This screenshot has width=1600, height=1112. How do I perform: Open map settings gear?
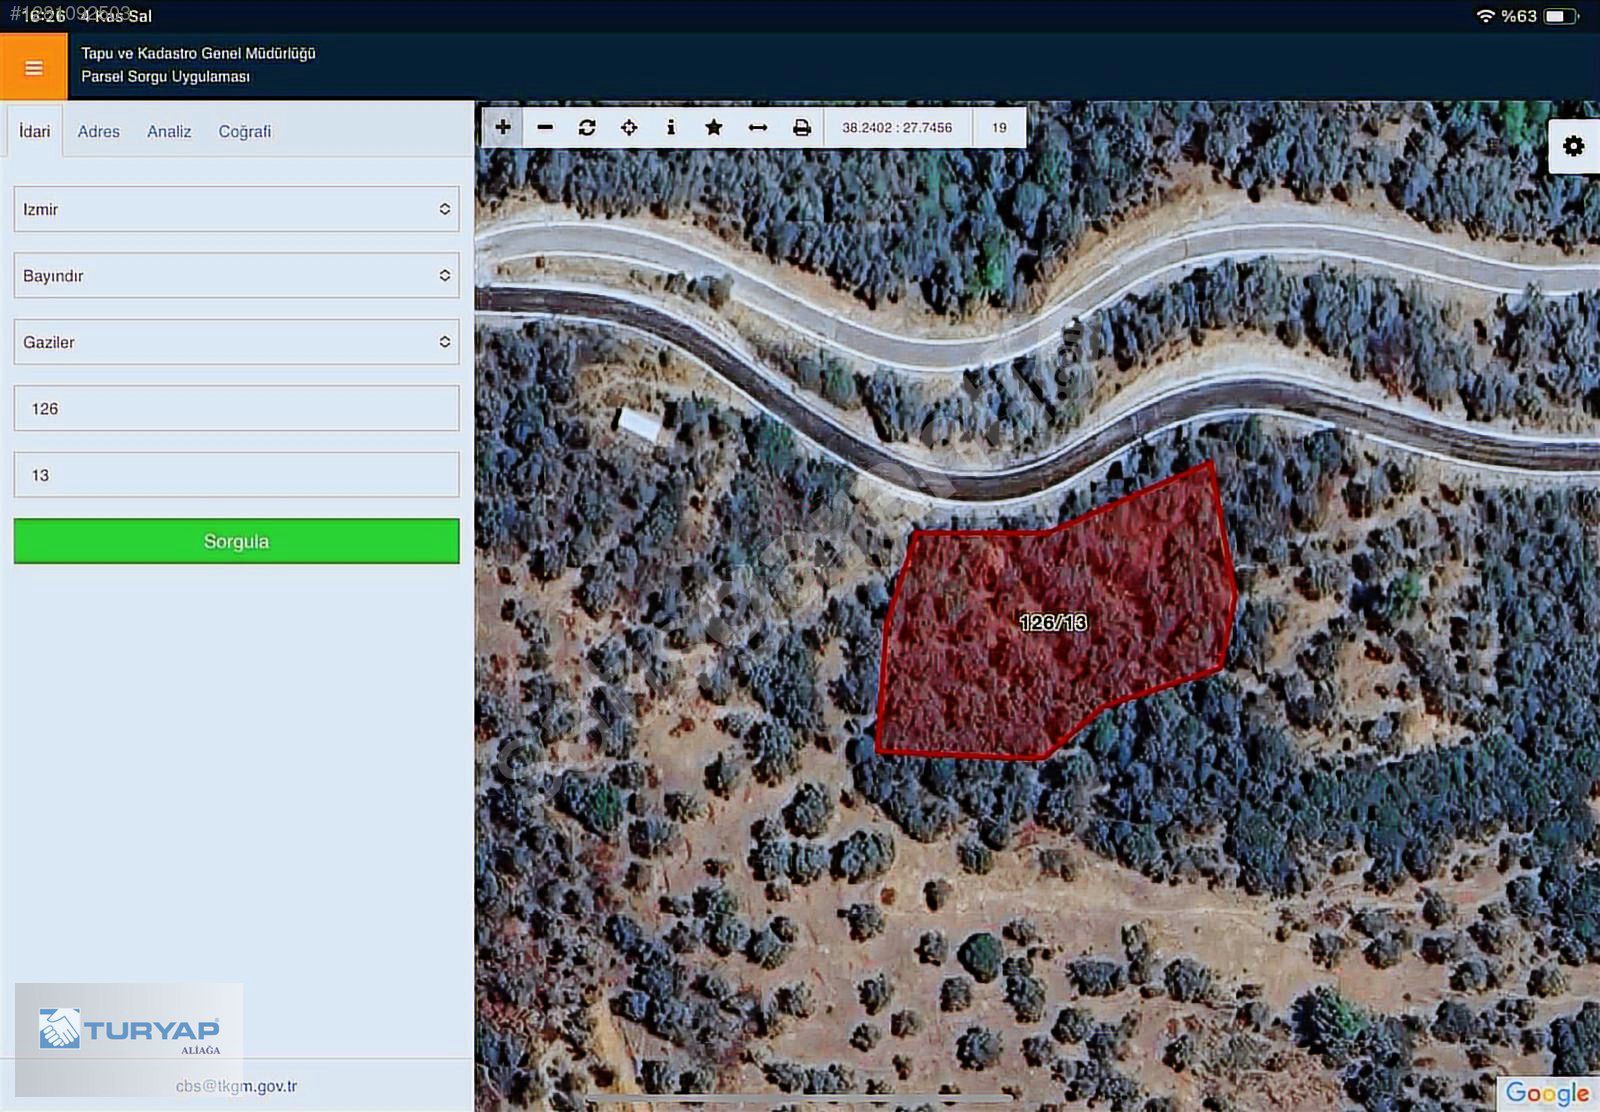(x=1573, y=147)
